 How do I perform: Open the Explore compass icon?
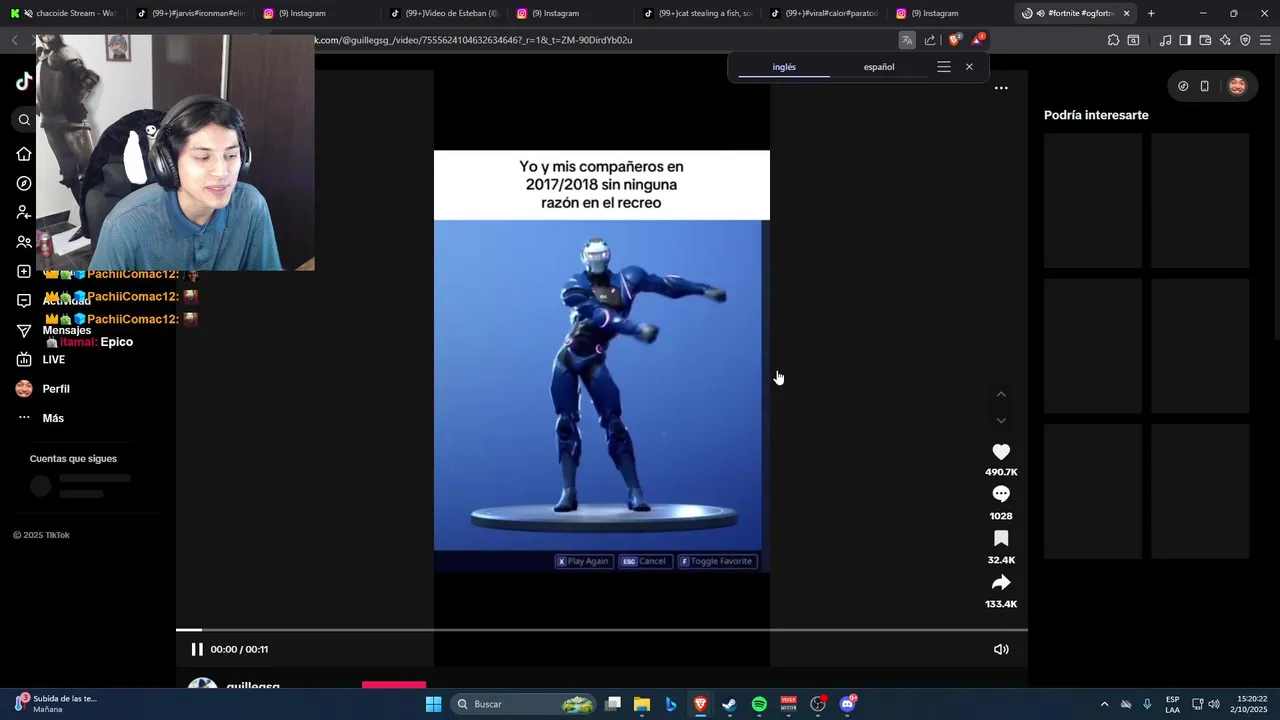[x=24, y=183]
